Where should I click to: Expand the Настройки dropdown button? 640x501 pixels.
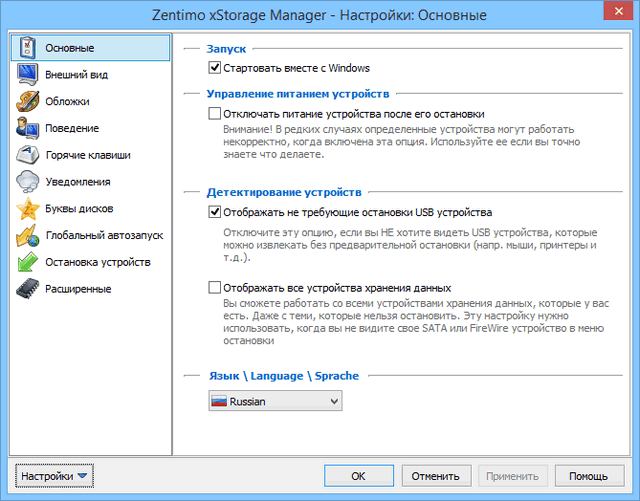pyautogui.click(x=54, y=475)
